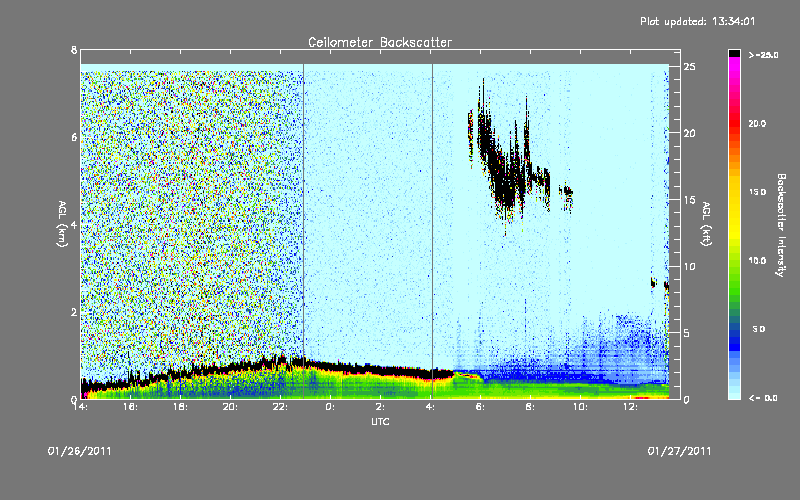The height and width of the screenshot is (500, 800).
Task: Click the 10.0 colorbar label
Action: (x=757, y=260)
